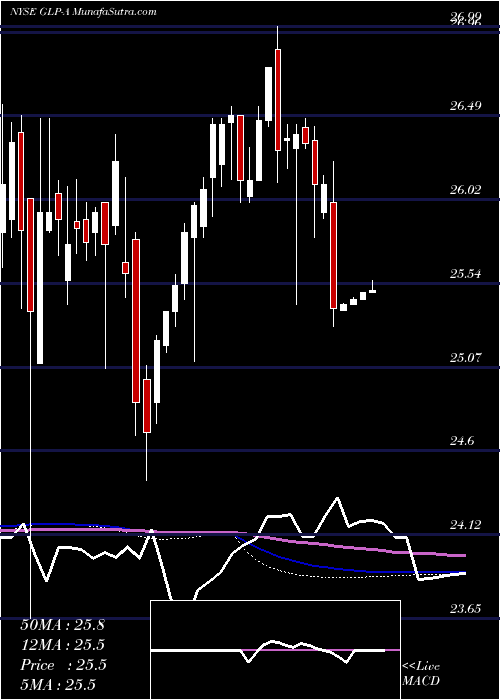This screenshot has width=500, height=700.
Task: Click the NYSE GLP-A MunafaSutra.com title text
Action: point(83,12)
